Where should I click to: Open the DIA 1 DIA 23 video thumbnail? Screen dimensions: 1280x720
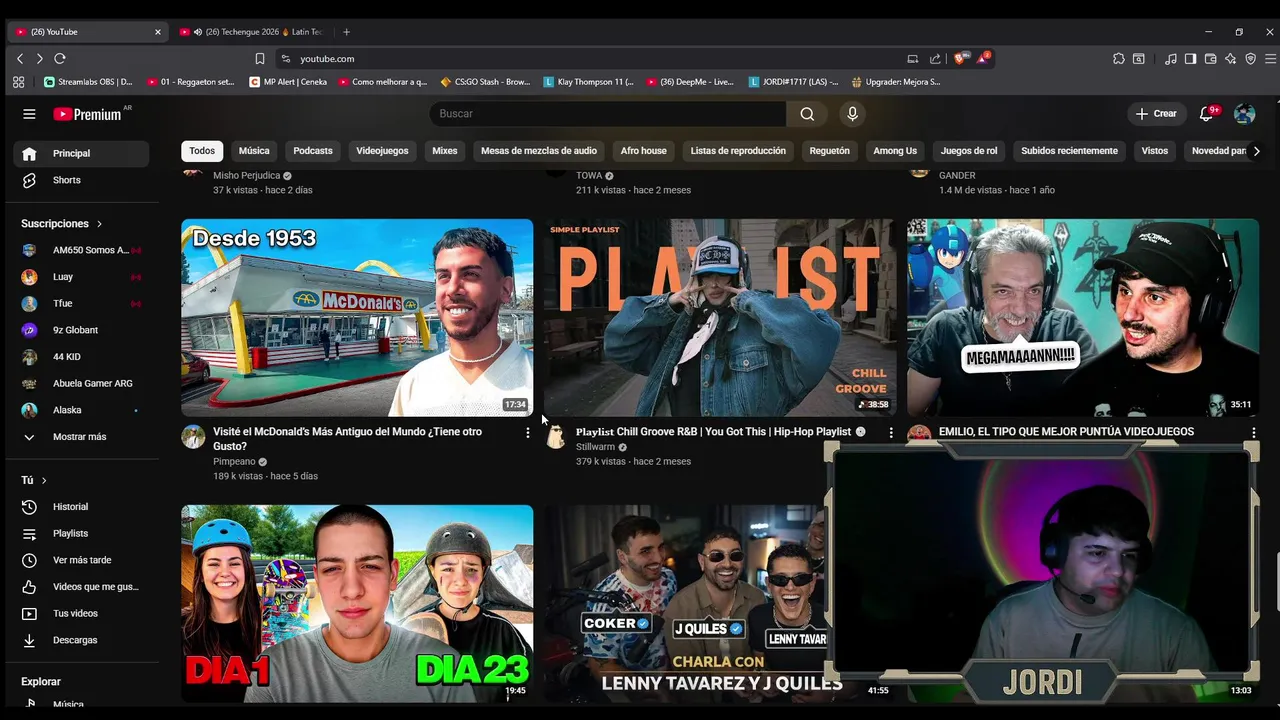tap(357, 603)
